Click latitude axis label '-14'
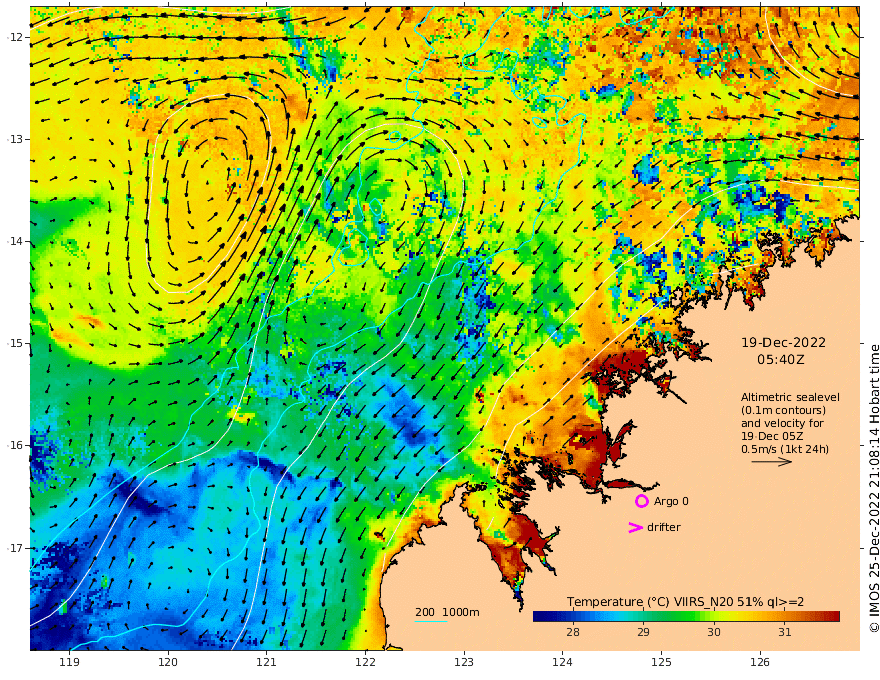This screenshot has width=880, height=680. (15, 241)
